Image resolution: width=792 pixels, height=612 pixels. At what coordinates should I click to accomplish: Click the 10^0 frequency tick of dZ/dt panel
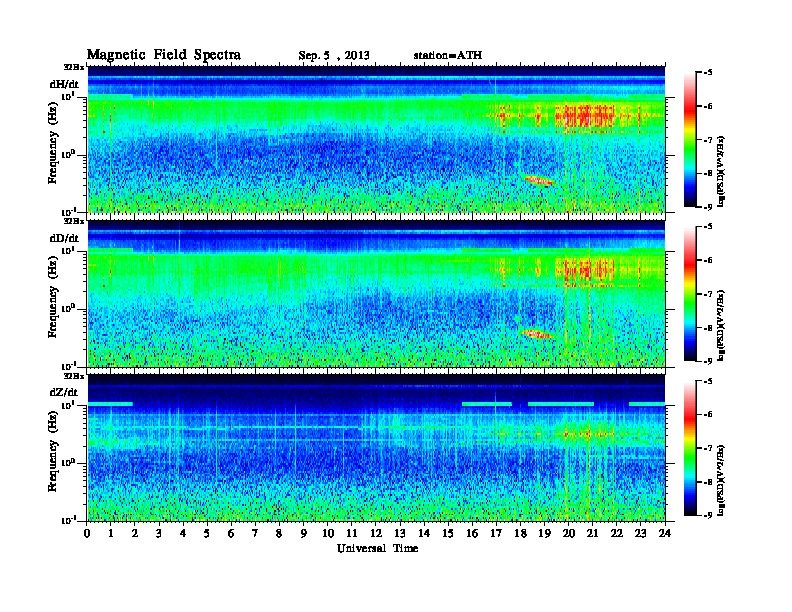[x=68, y=463]
